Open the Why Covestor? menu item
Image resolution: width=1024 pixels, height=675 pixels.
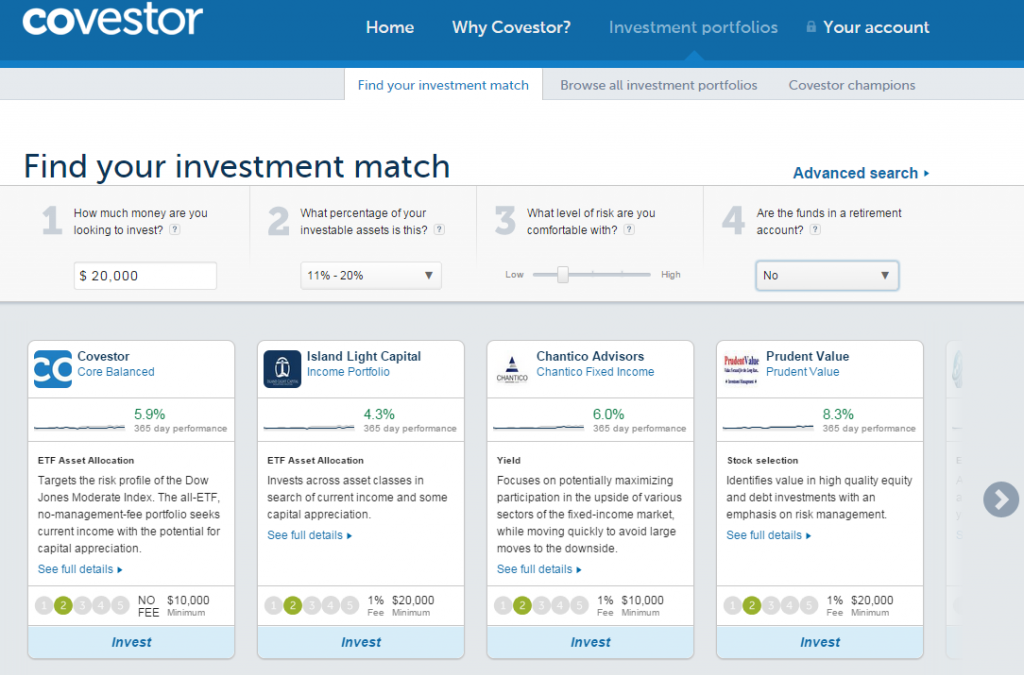511,27
